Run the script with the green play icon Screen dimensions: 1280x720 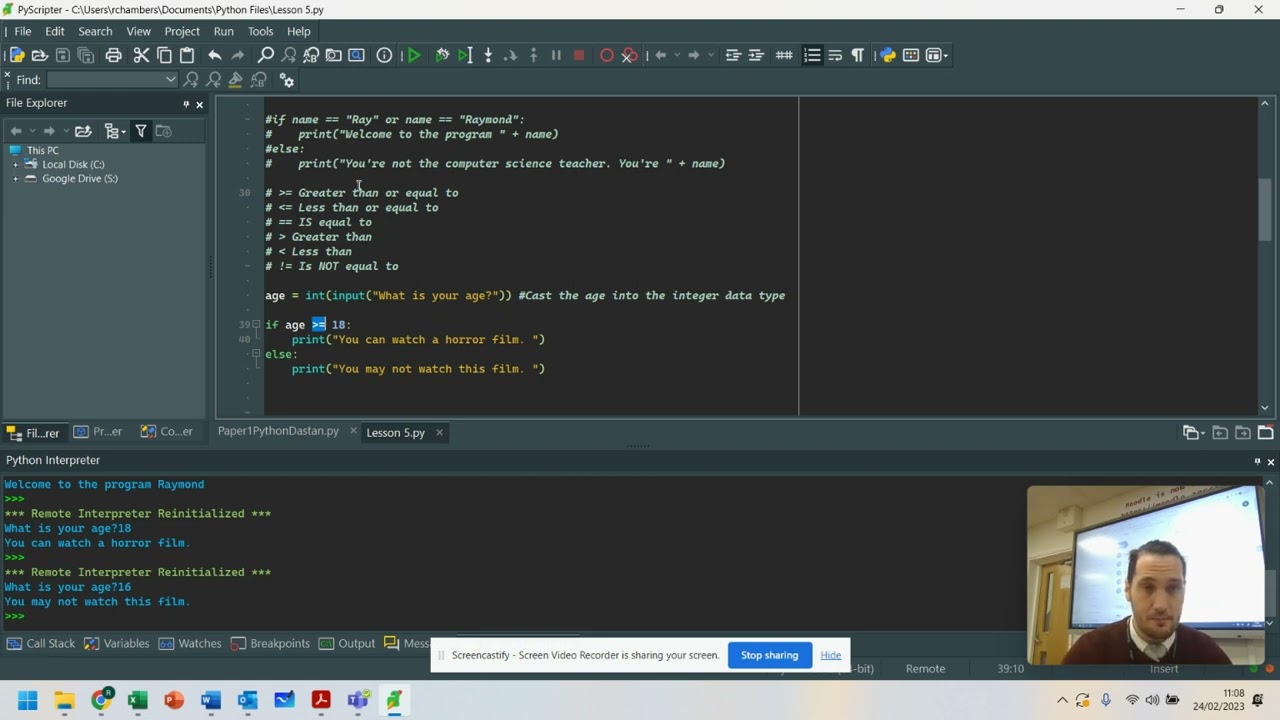(413, 55)
